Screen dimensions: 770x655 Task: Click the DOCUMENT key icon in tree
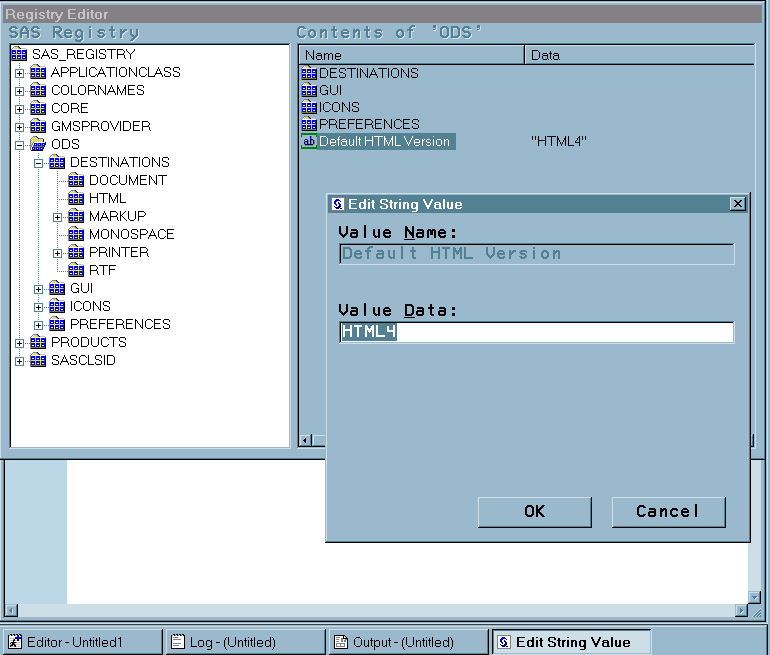click(76, 181)
